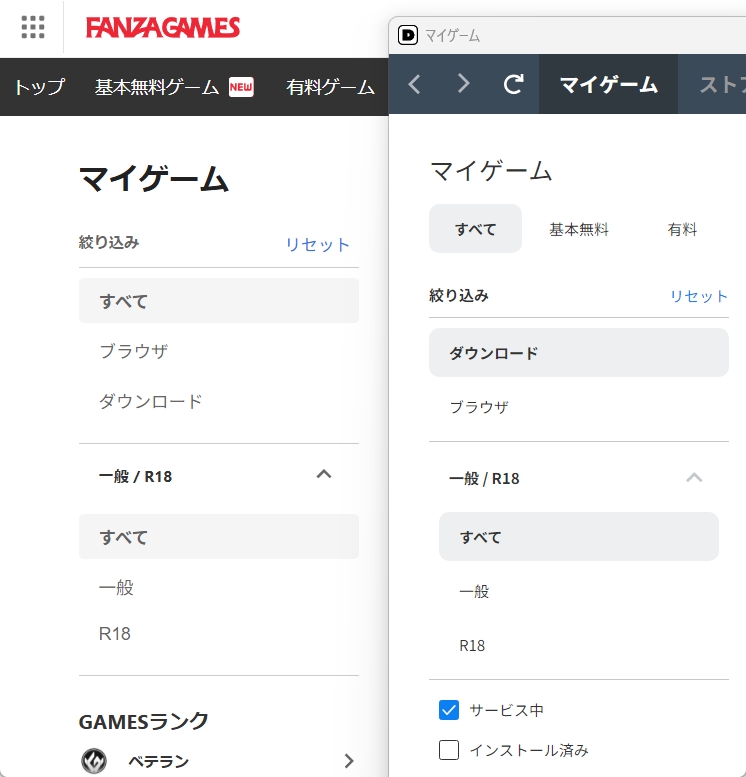Click リセット link in left page
Viewport: 746px width, 777px height.
pos(317,245)
